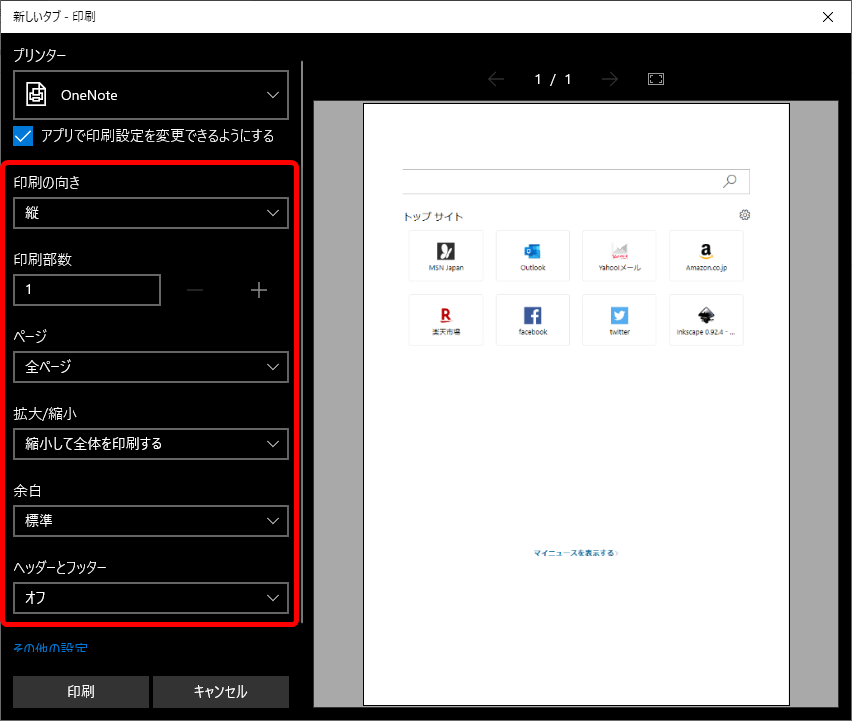Select the Outlook tile in the preview
This screenshot has height=721, width=852.
[532, 256]
